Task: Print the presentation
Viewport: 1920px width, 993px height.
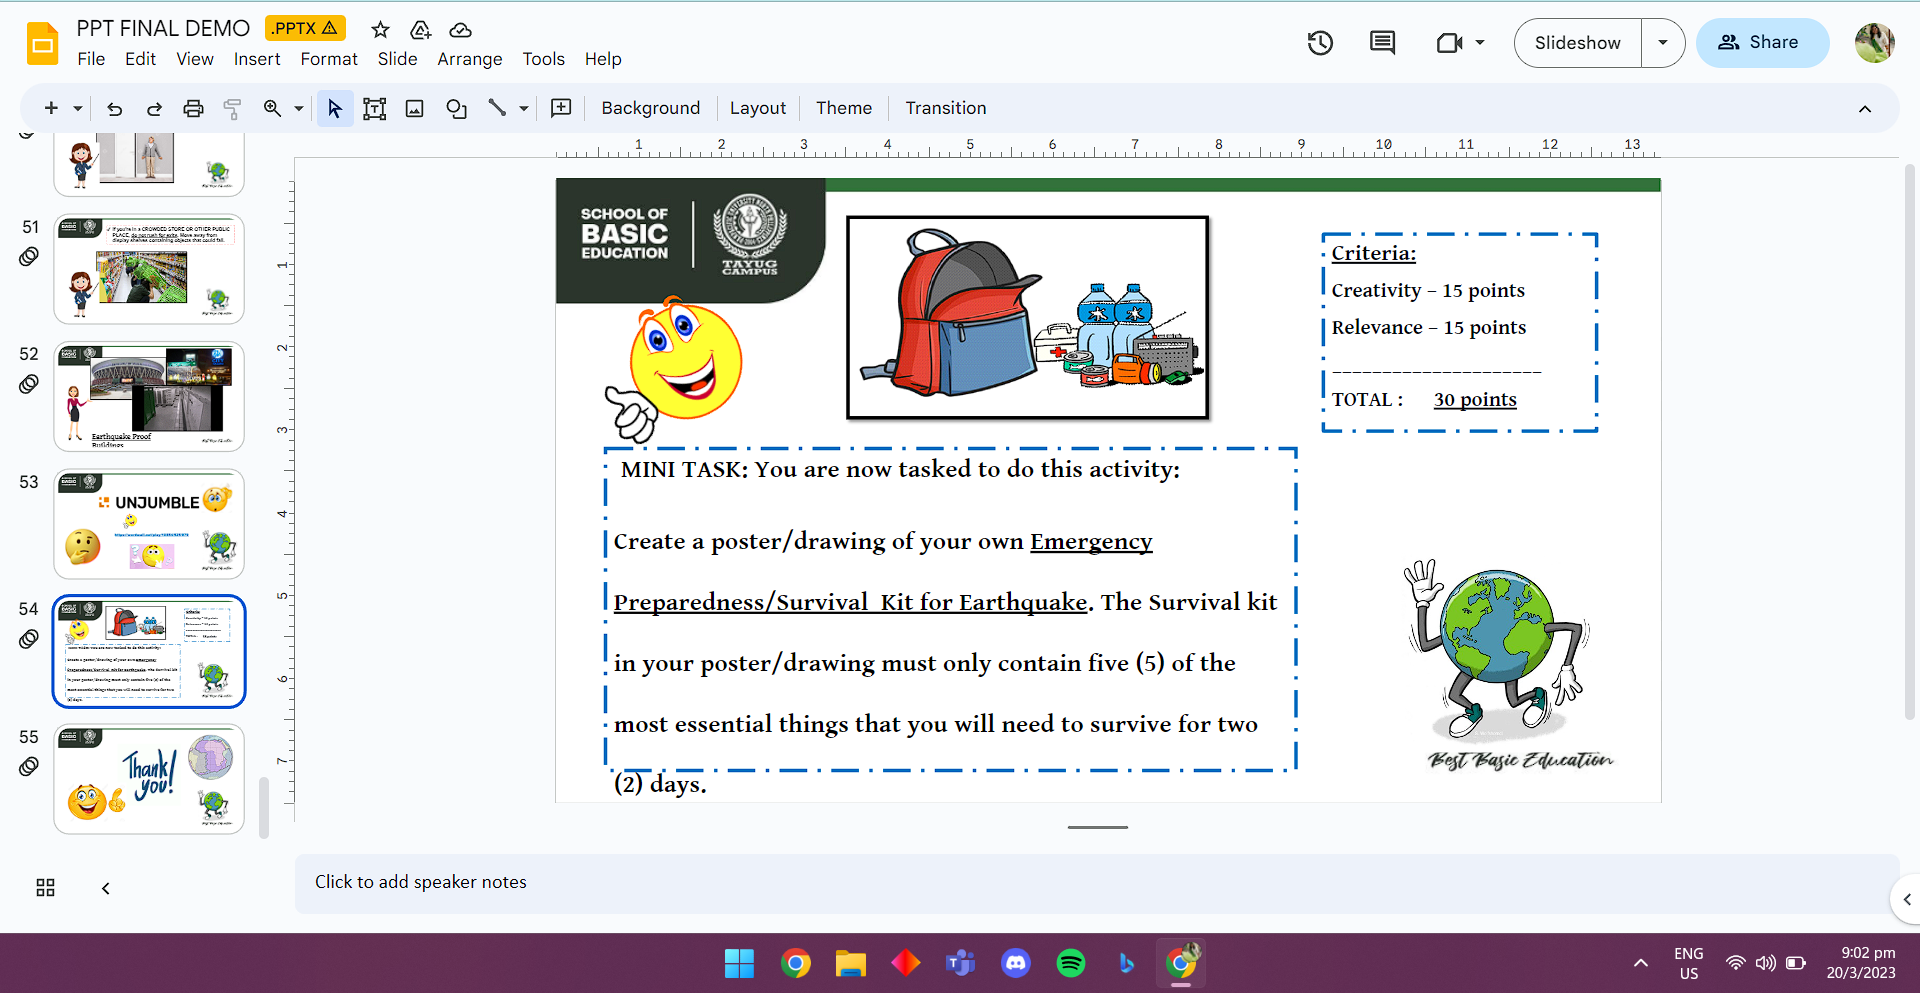Action: (193, 108)
